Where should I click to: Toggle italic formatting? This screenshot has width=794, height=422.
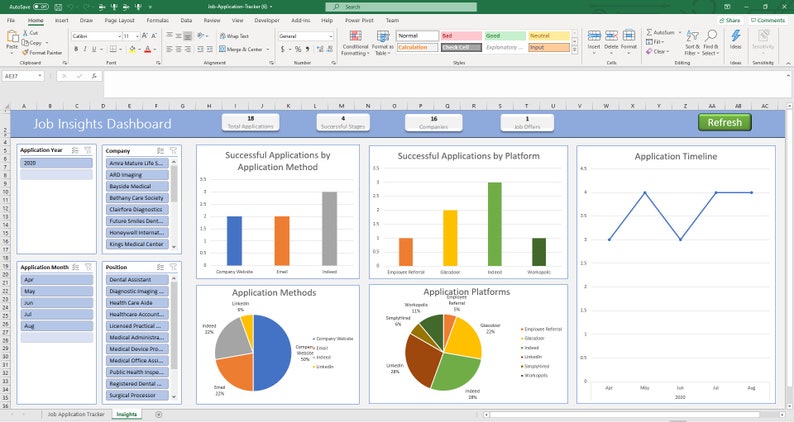85,49
